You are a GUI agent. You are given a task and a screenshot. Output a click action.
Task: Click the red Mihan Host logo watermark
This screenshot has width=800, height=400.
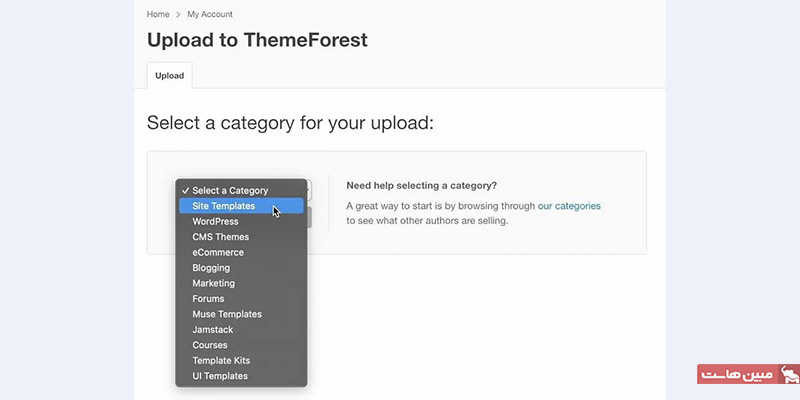click(x=748, y=374)
